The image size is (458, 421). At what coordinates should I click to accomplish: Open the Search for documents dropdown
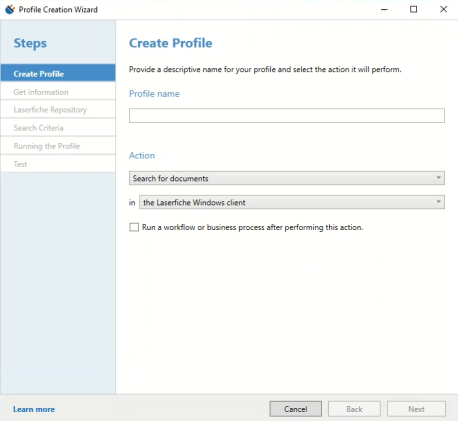[x=287, y=178]
